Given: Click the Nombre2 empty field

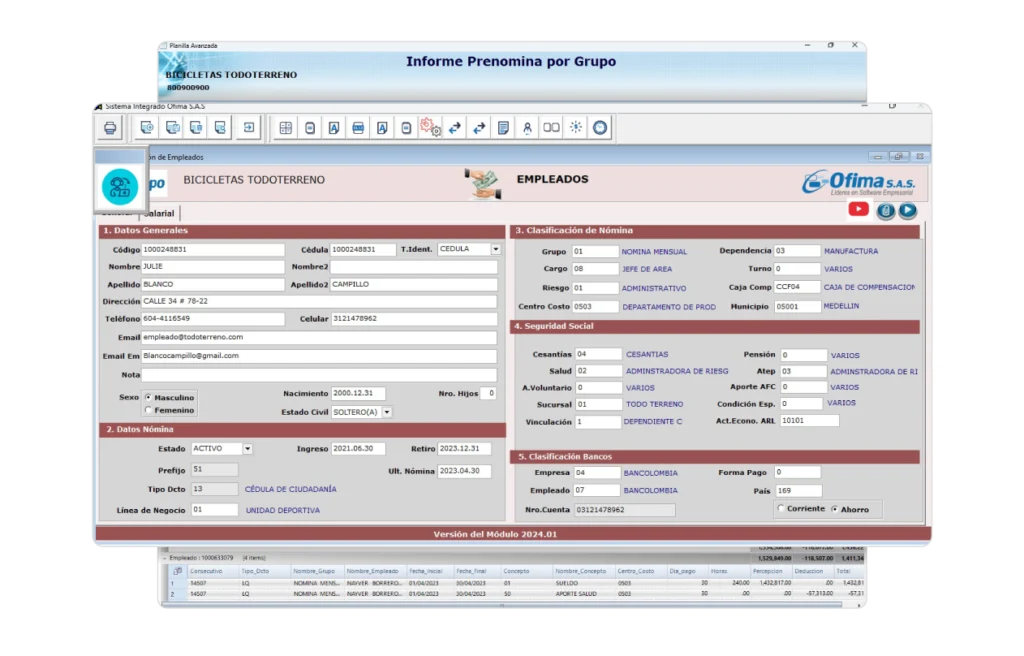Looking at the screenshot, I should click(x=414, y=267).
